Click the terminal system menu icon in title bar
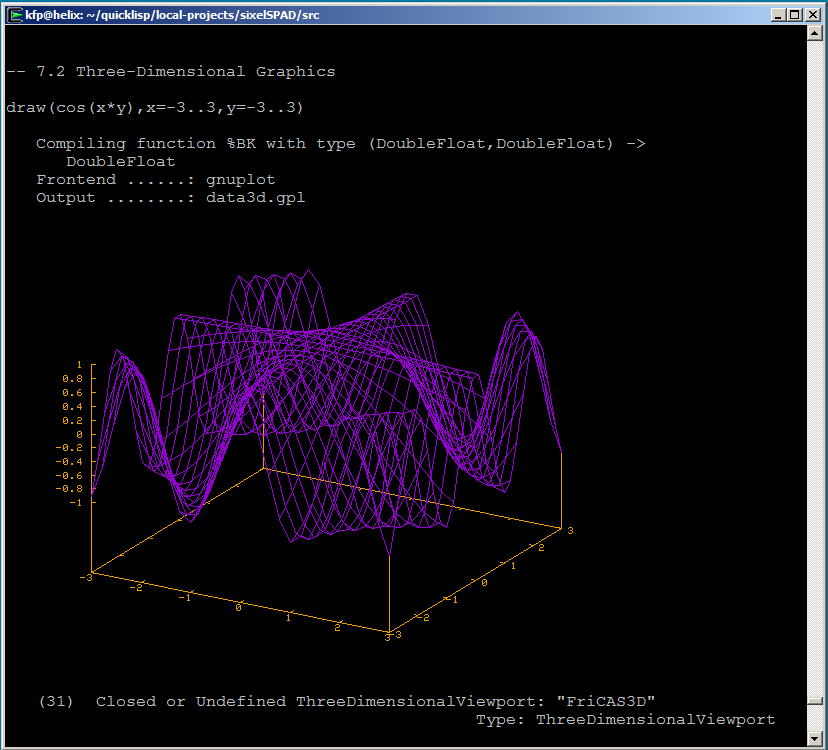 [14, 15]
